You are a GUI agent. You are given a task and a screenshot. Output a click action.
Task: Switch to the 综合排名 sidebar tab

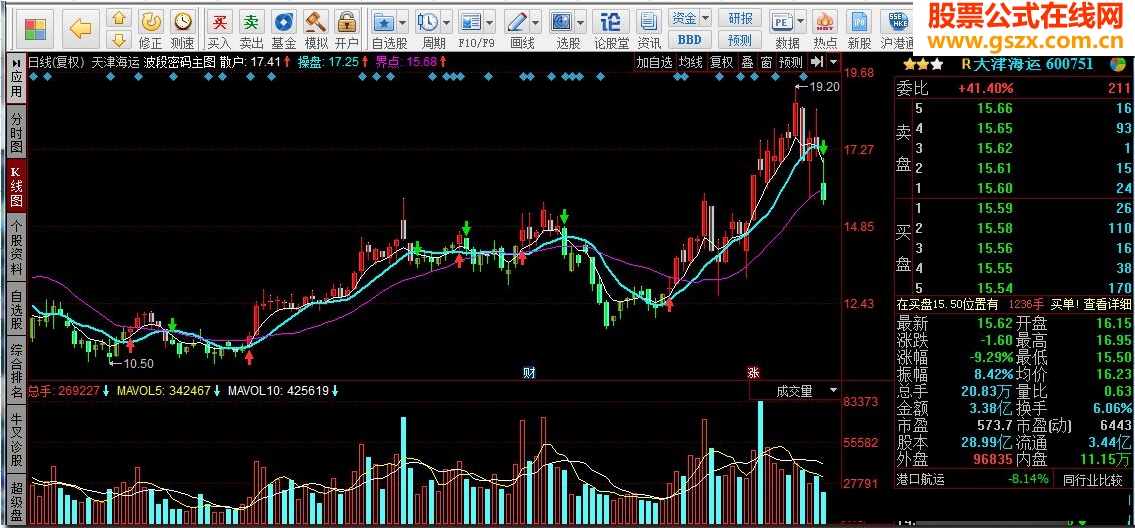(x=16, y=372)
